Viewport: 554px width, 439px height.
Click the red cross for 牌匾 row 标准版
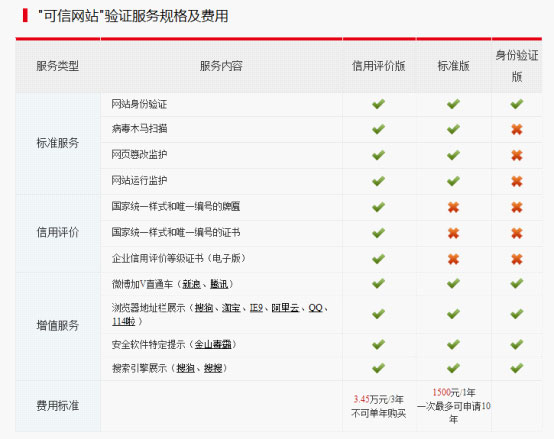coord(453,207)
